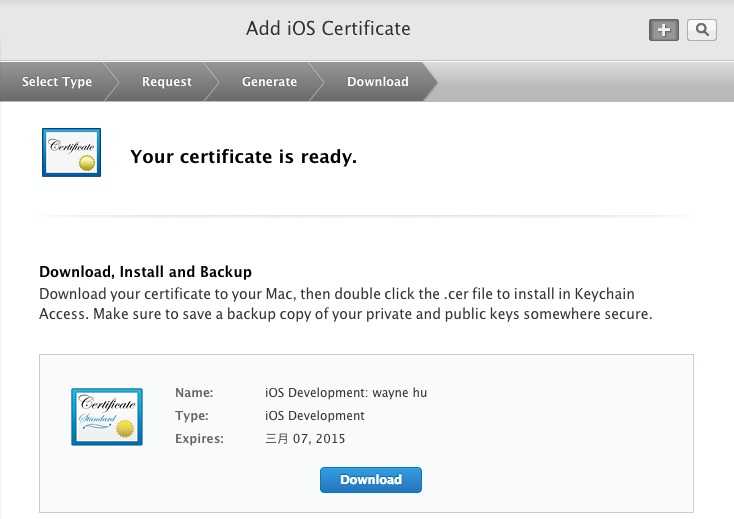Go back to the Request step
734x519 pixels.
pos(166,82)
